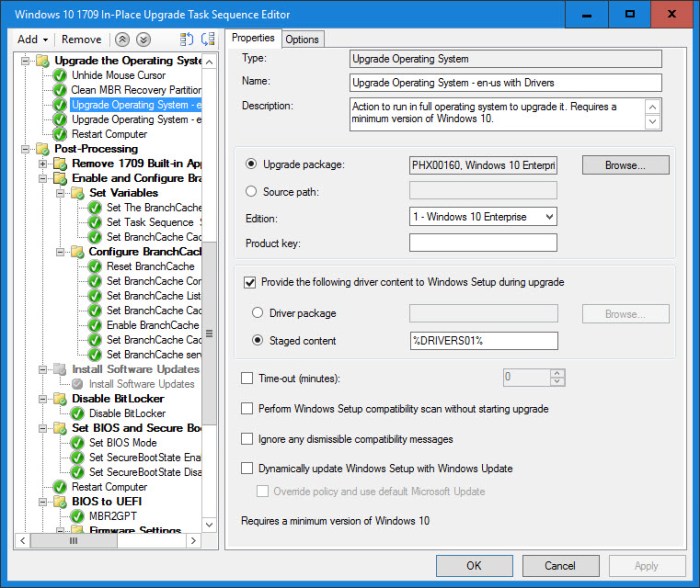Click the OK button
The width and height of the screenshot is (700, 588).
tap(473, 566)
